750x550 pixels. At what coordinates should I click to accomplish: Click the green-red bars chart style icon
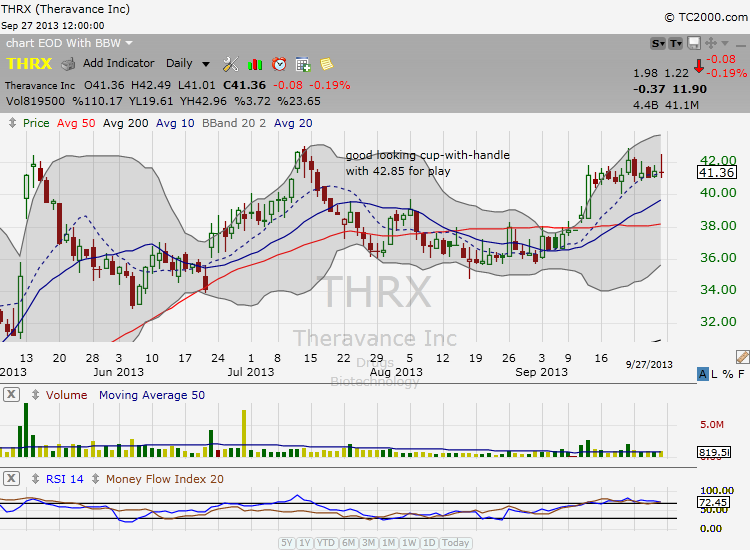255,64
